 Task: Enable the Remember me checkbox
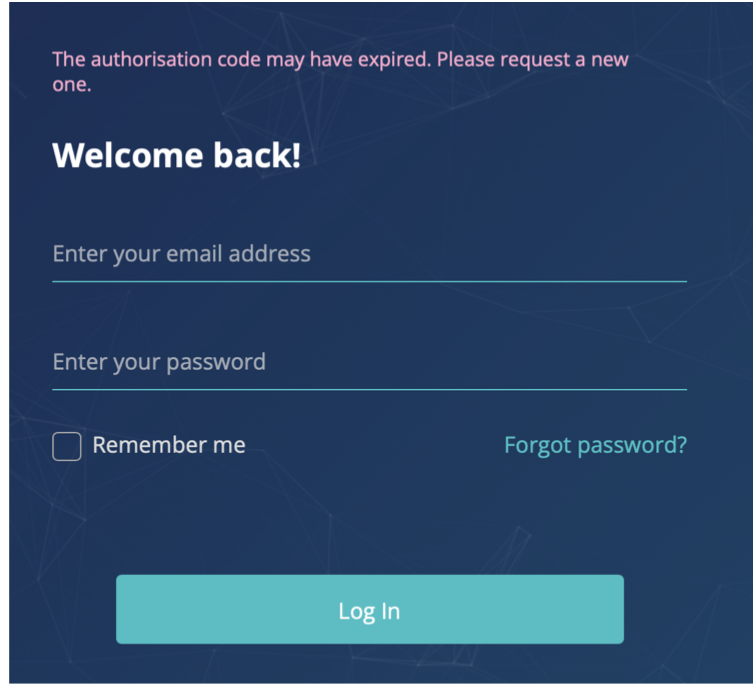[67, 446]
